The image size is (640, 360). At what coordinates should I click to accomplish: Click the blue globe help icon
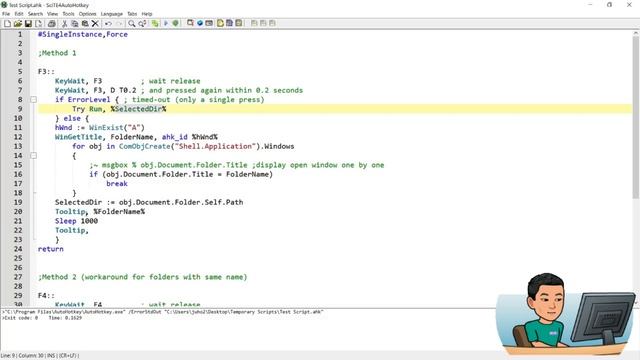pos(200,23)
